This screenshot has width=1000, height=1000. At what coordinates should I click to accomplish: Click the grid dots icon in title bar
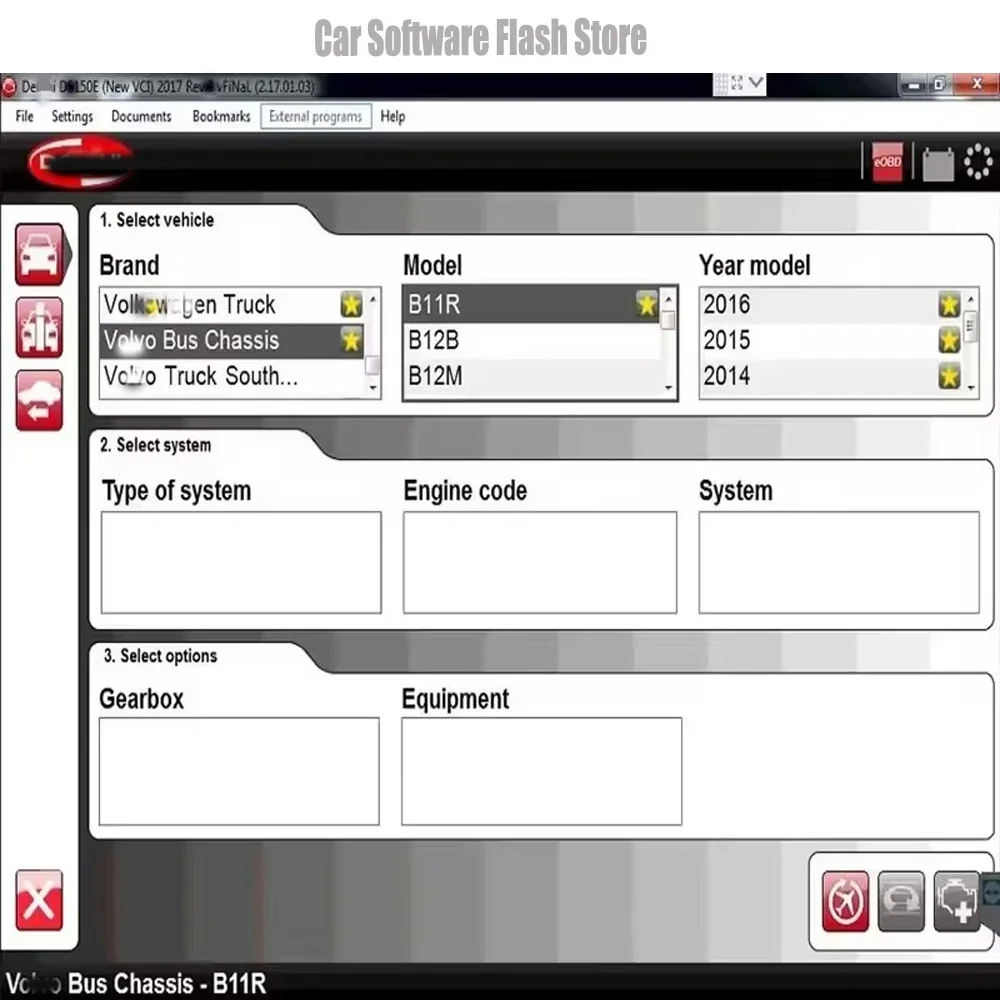[721, 84]
